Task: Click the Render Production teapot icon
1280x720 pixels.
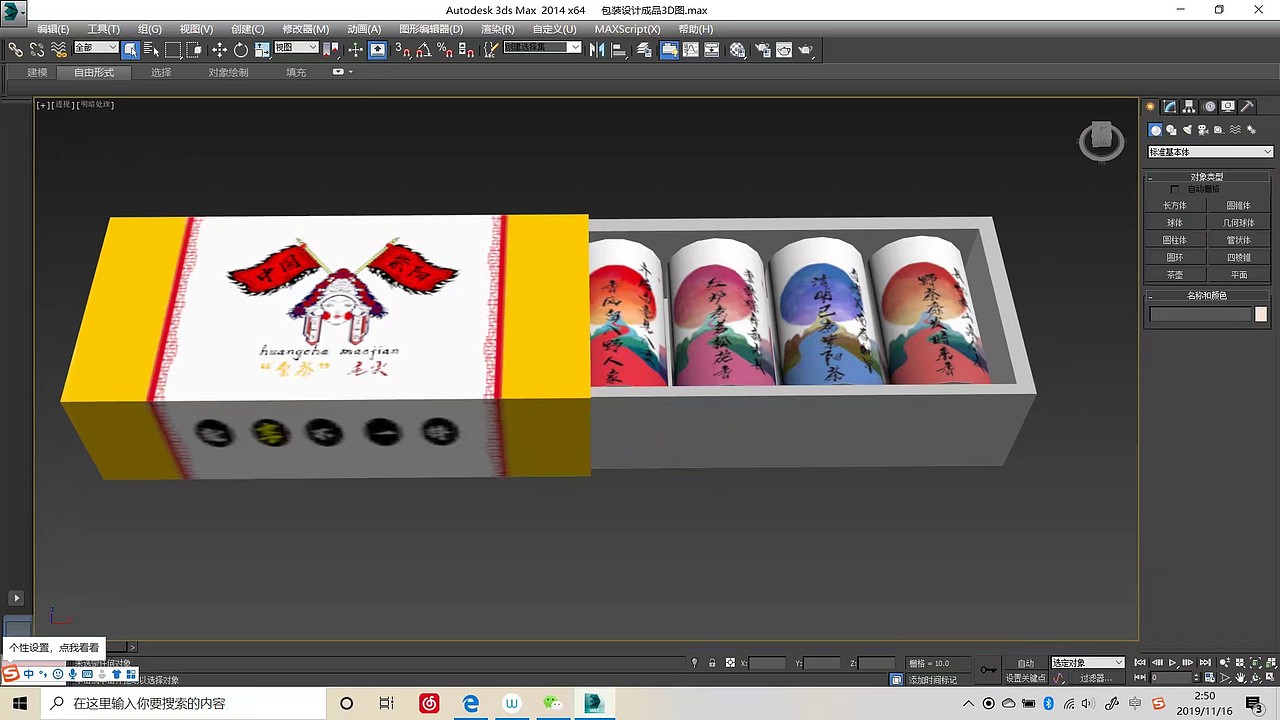Action: coord(805,49)
